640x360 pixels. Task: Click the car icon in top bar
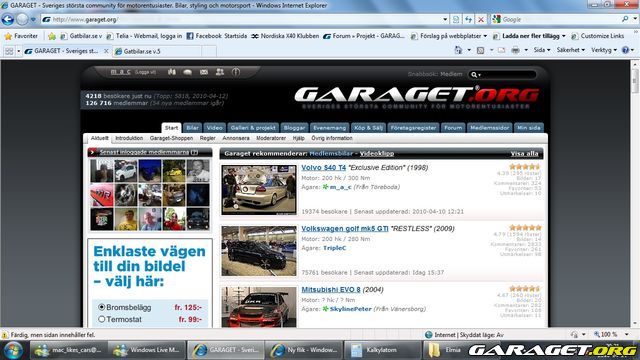coord(188,72)
